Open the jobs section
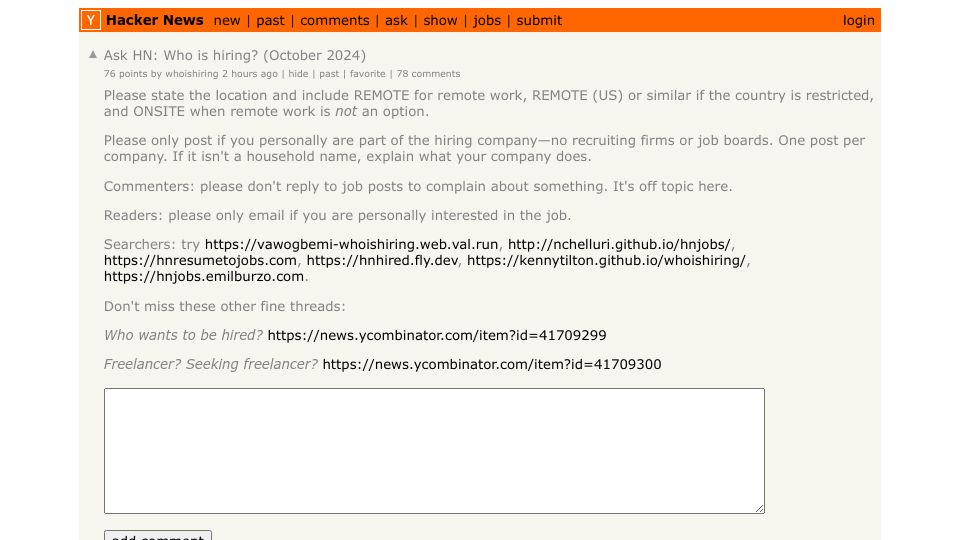960x540 pixels. pyautogui.click(x=487, y=20)
